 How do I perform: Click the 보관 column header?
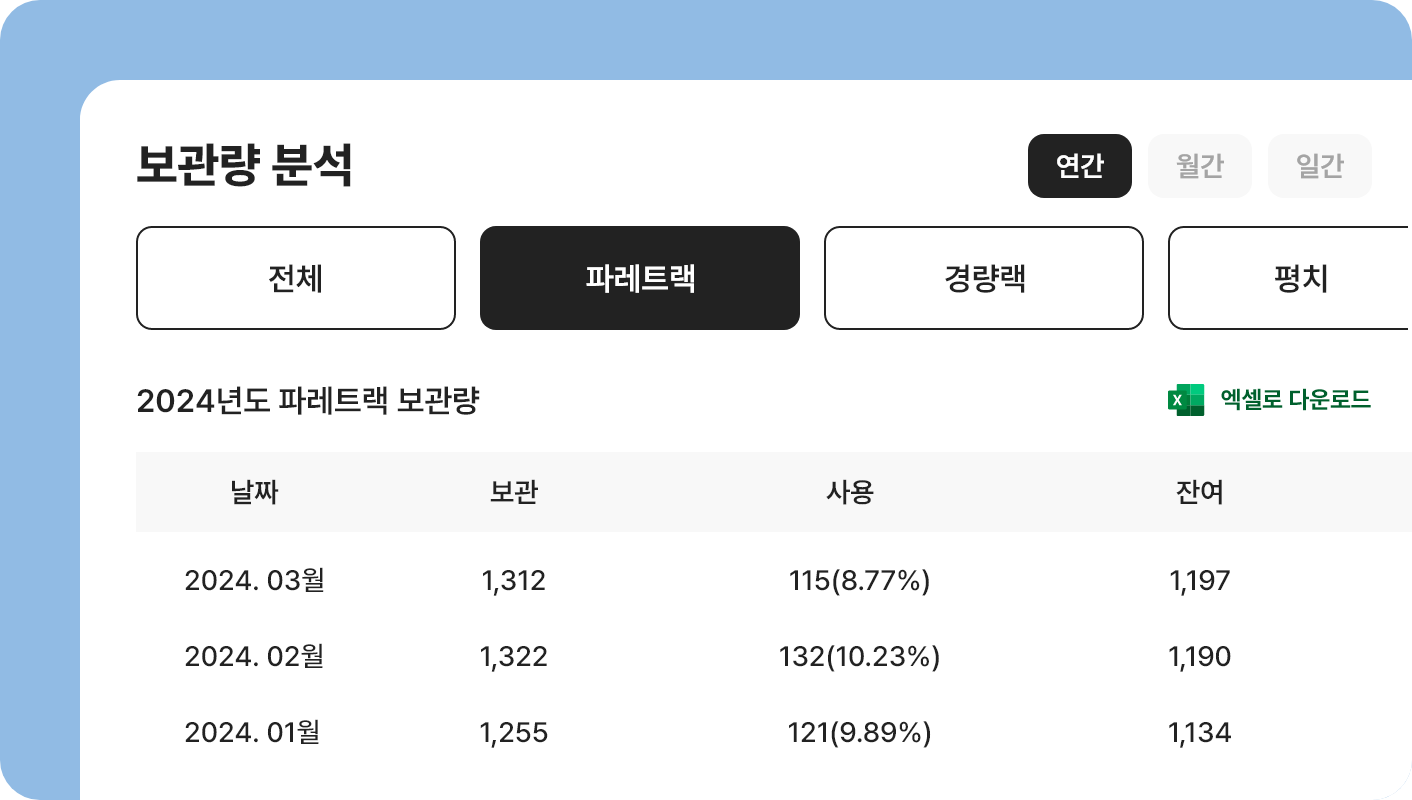(x=514, y=492)
